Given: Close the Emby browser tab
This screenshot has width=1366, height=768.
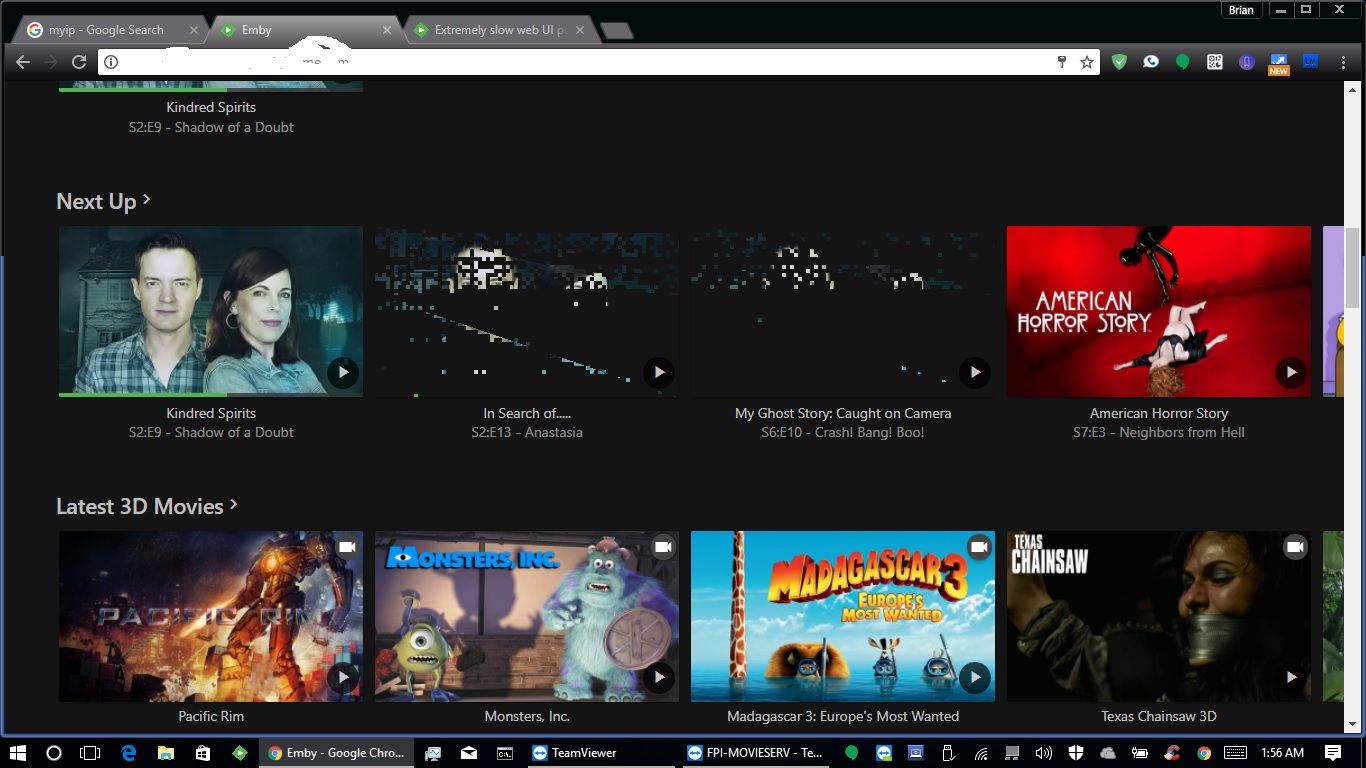Looking at the screenshot, I should 387,30.
